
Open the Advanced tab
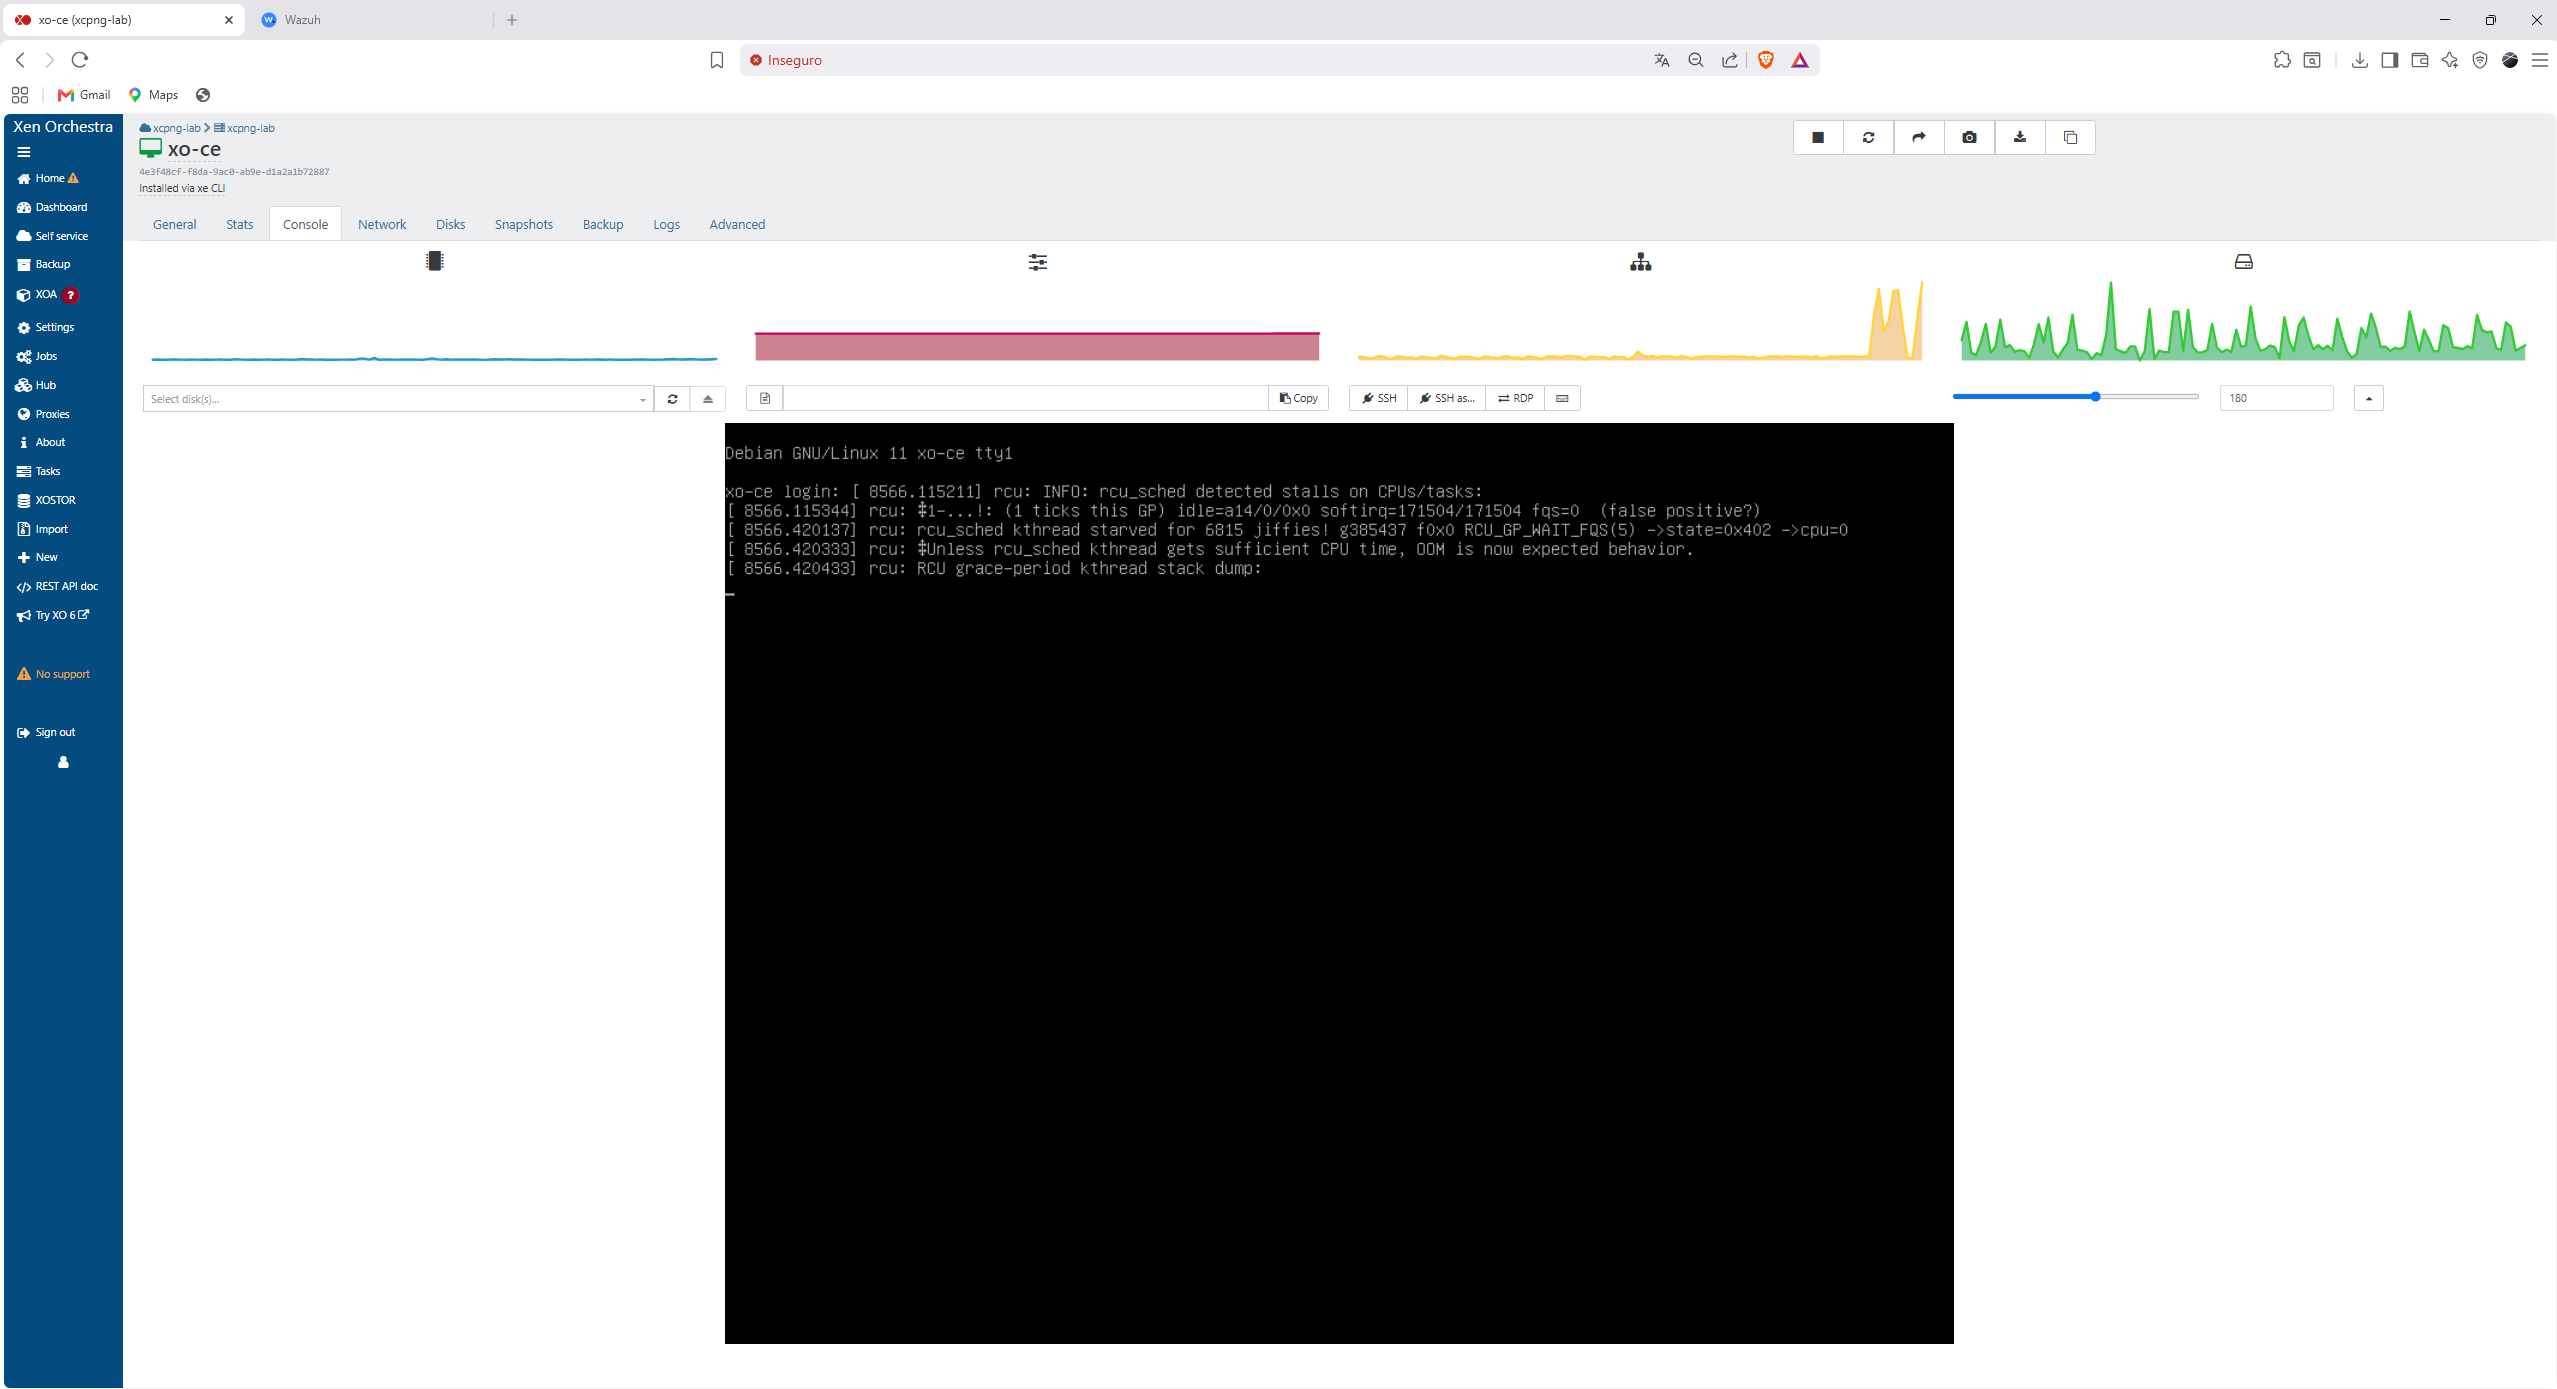(x=737, y=224)
